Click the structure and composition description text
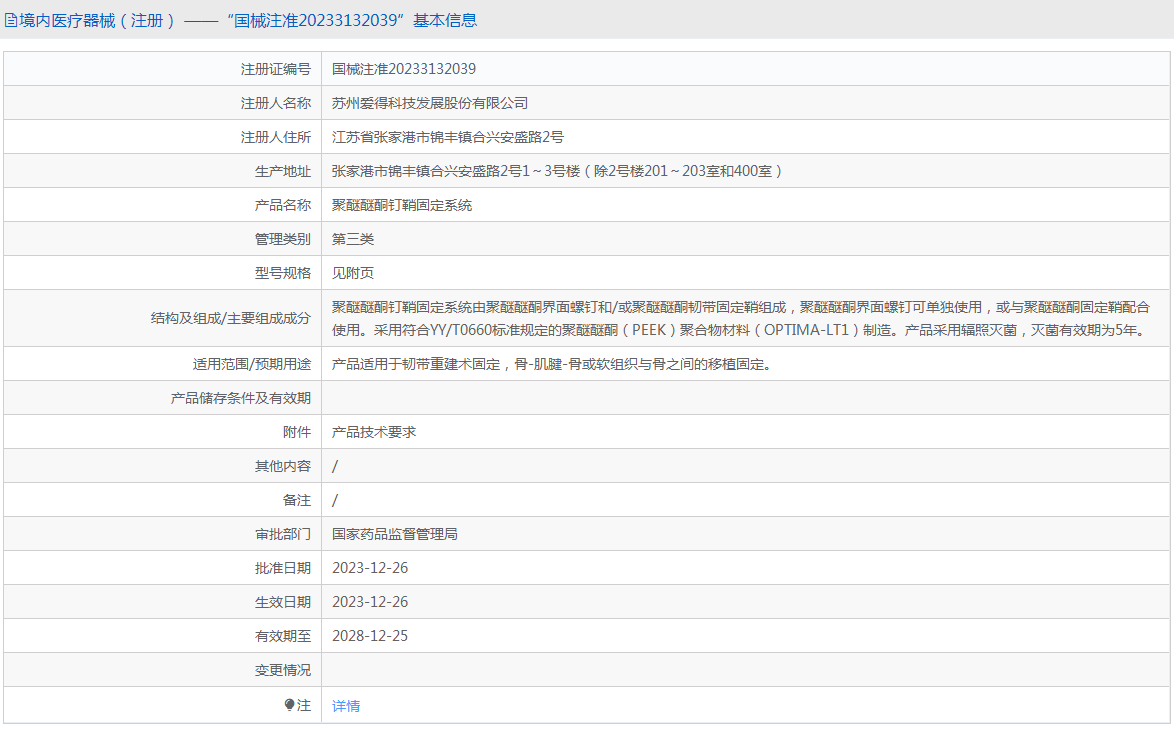This screenshot has width=1174, height=735. pyautogui.click(x=740, y=318)
